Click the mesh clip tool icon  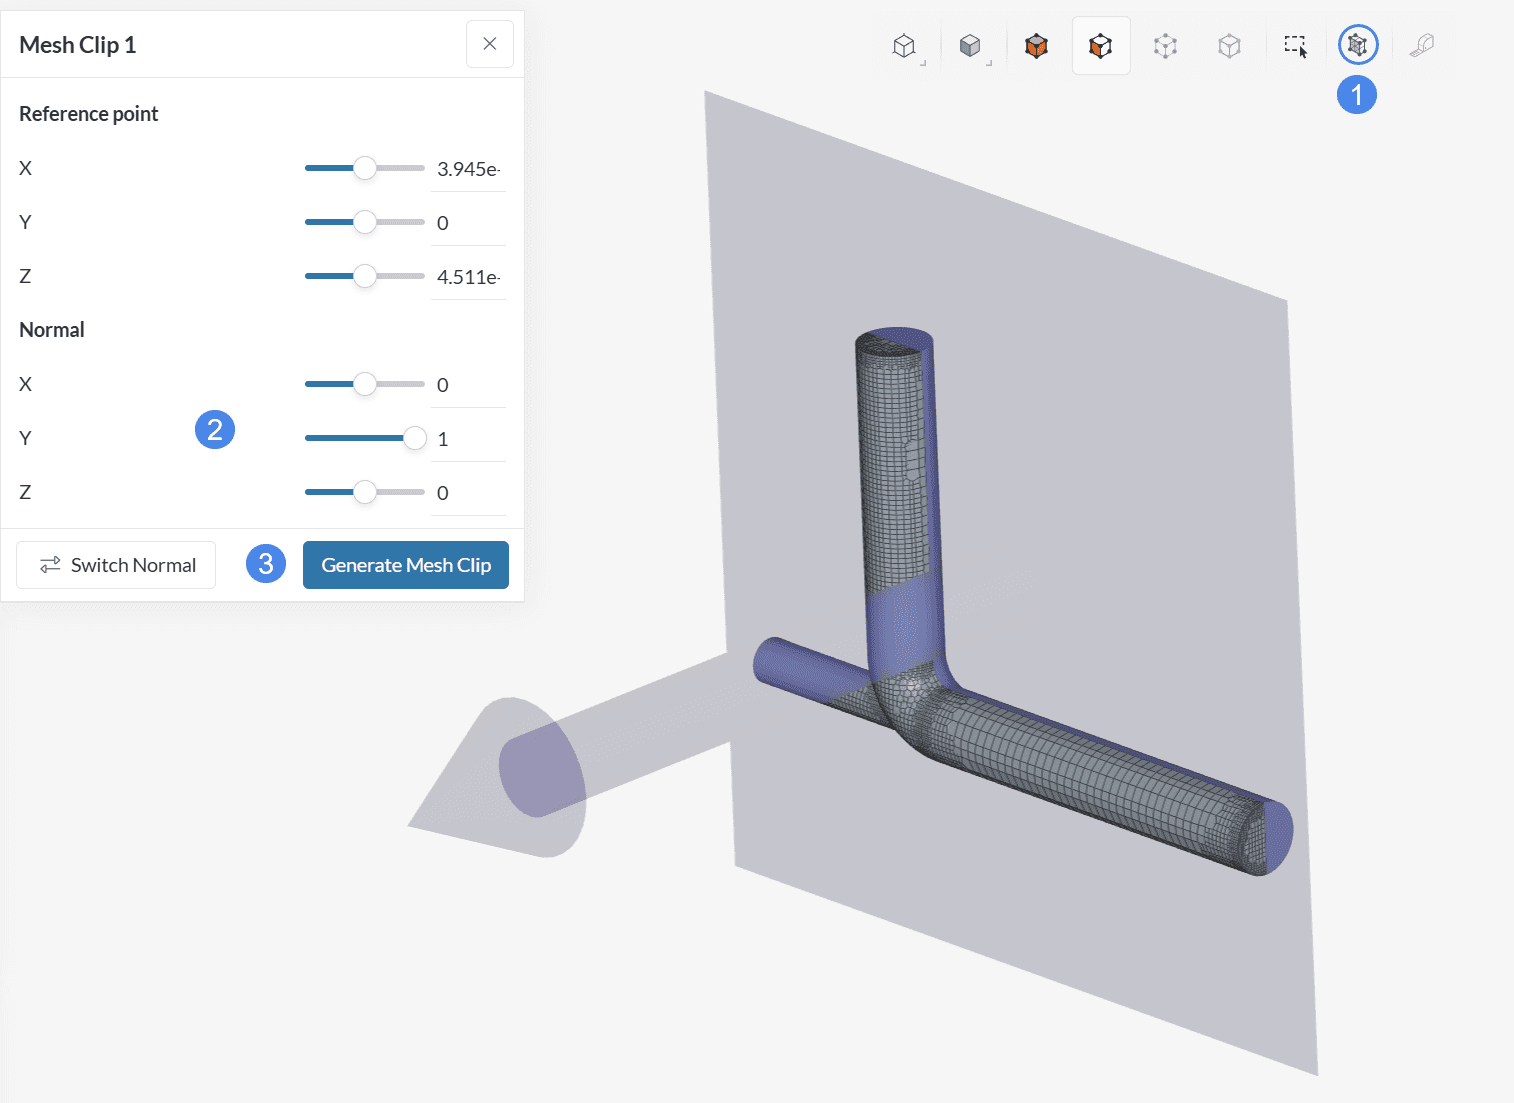coord(1357,45)
